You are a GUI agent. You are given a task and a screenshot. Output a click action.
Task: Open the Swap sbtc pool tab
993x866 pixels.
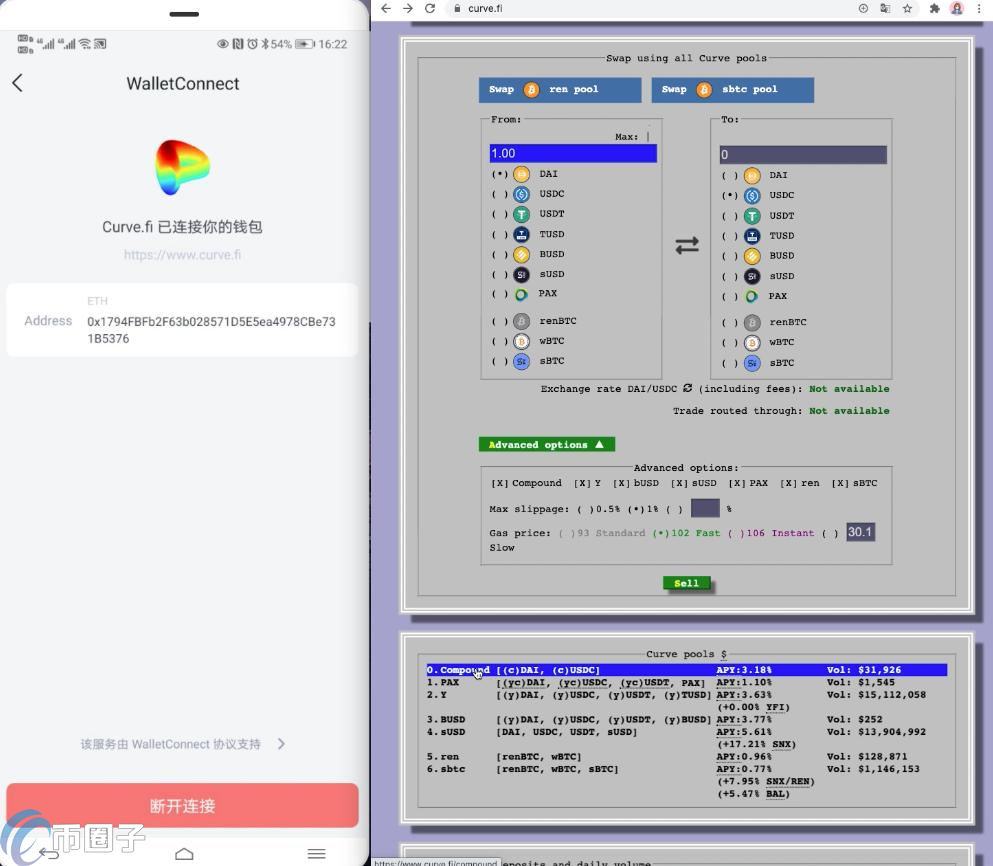coord(733,89)
